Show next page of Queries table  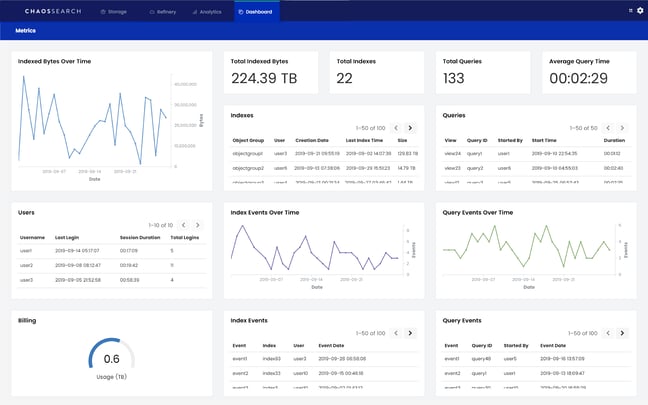622,128
